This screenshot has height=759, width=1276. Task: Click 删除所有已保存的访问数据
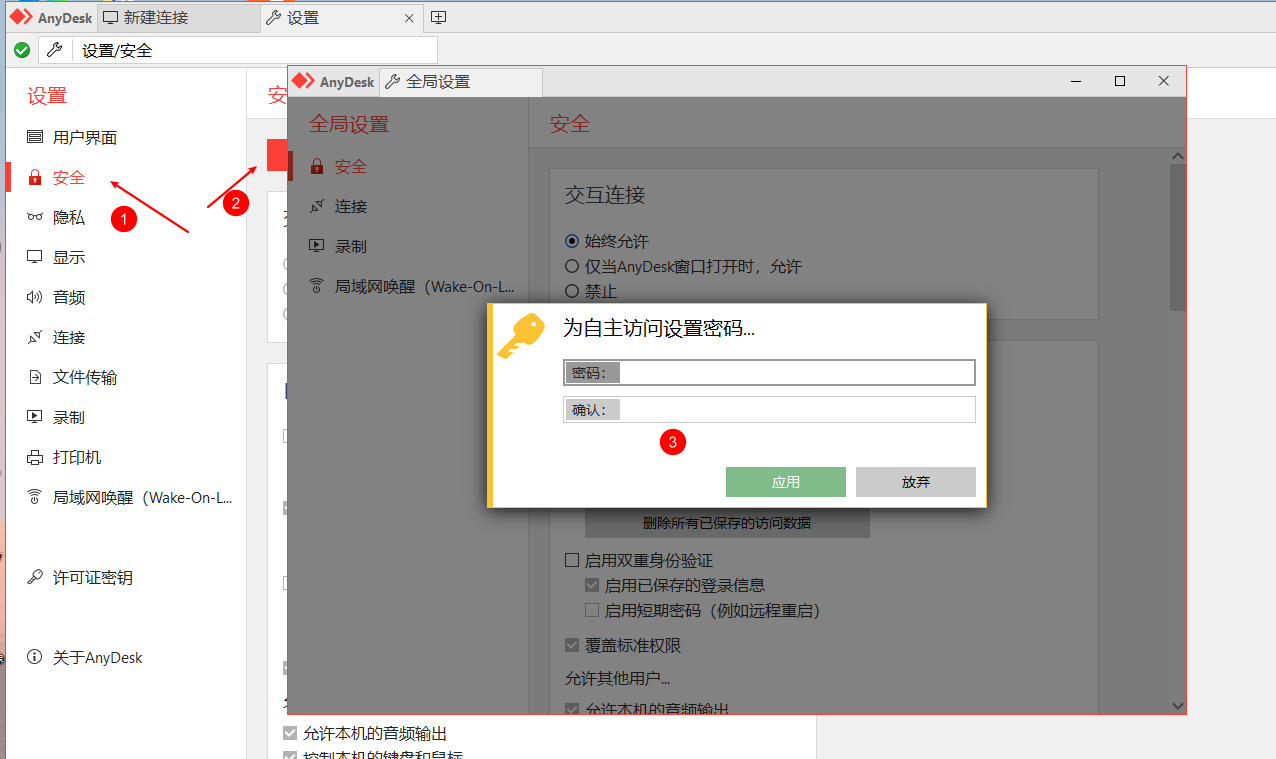coord(726,521)
